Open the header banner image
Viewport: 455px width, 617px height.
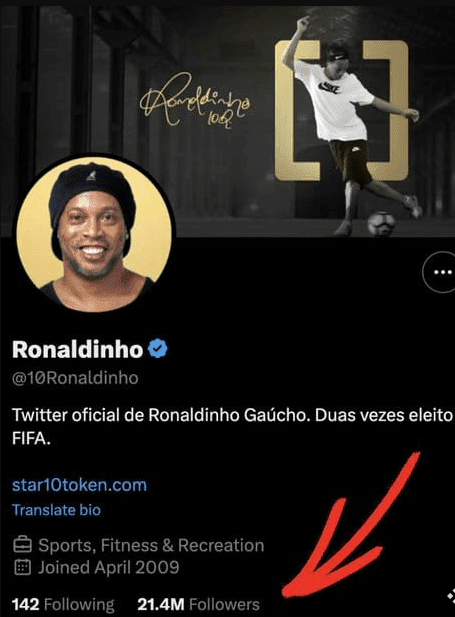[x=228, y=121]
